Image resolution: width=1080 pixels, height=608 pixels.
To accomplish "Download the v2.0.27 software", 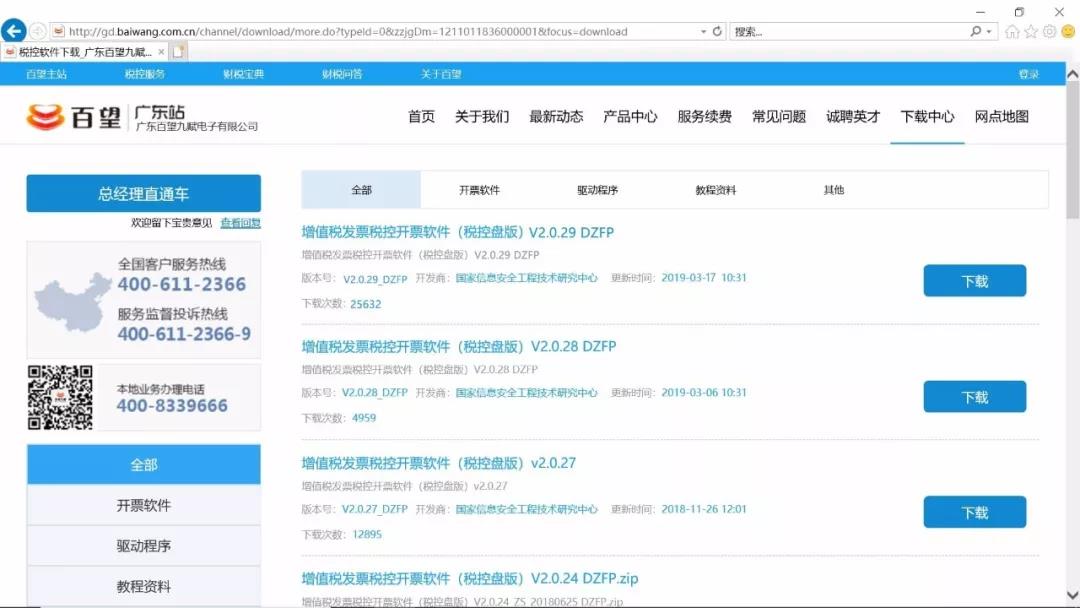I will [975, 512].
